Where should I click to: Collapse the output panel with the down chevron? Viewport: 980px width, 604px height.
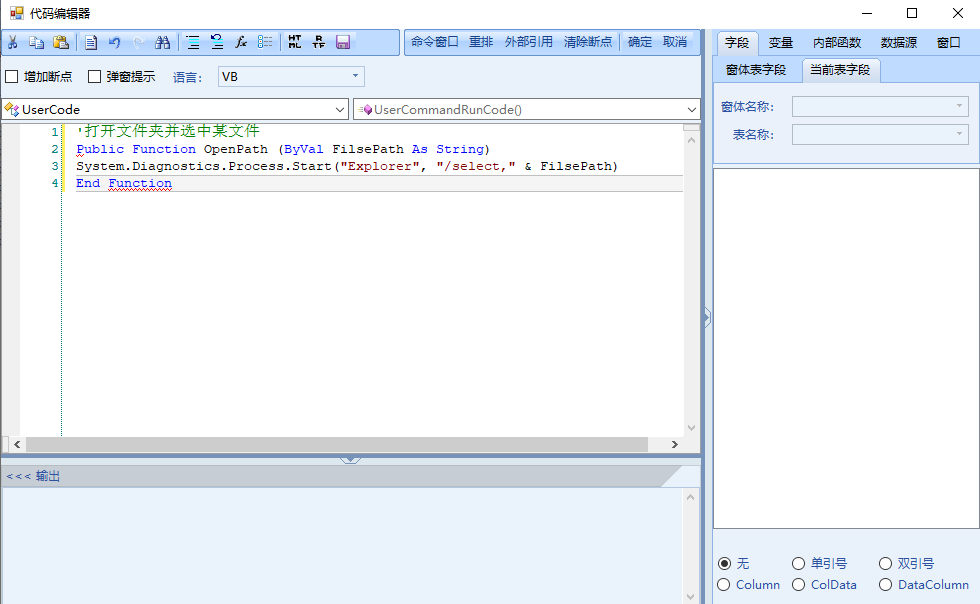pyautogui.click(x=350, y=460)
